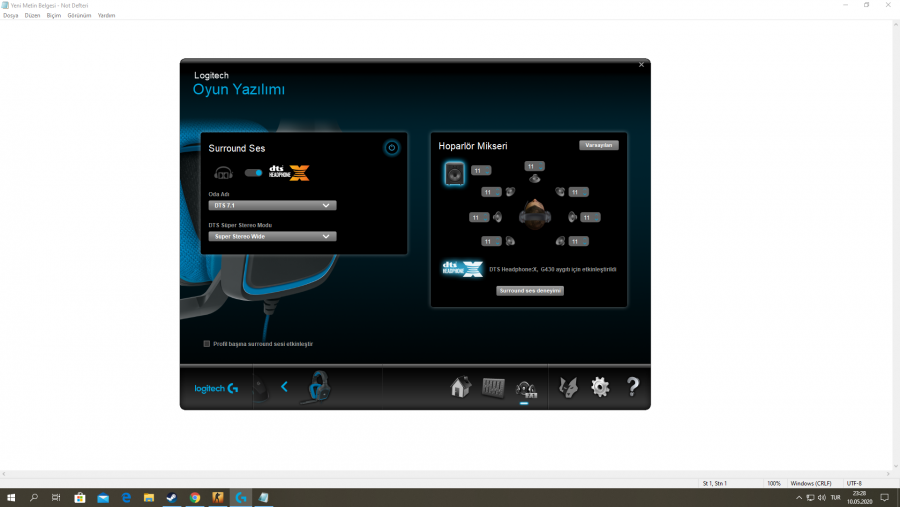The width and height of the screenshot is (900, 507).
Task: Click the front center speaker volume stepper
Action: tap(534, 167)
